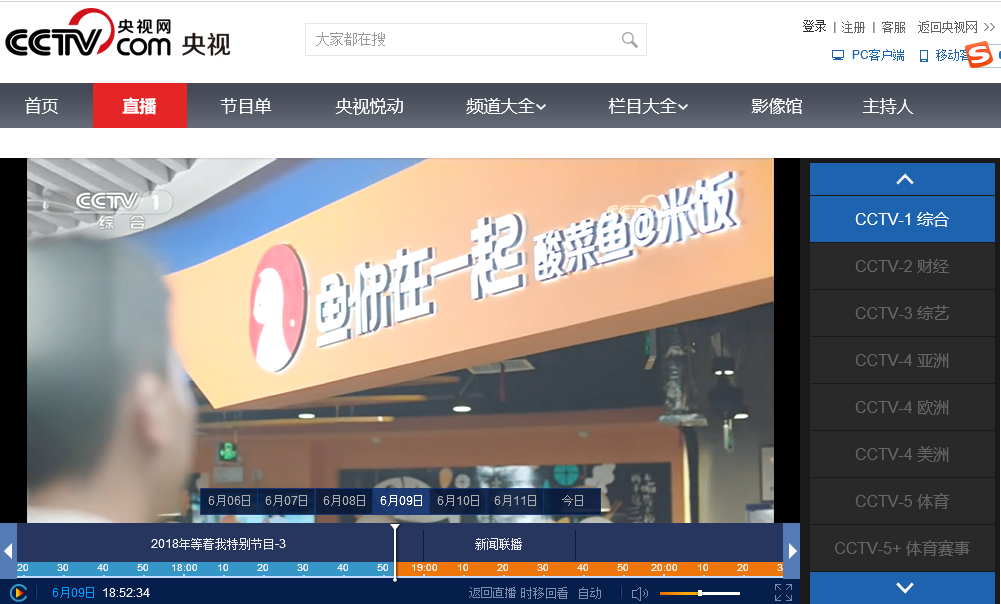Select date 6月09日
This screenshot has width=1001, height=604.
click(402, 501)
